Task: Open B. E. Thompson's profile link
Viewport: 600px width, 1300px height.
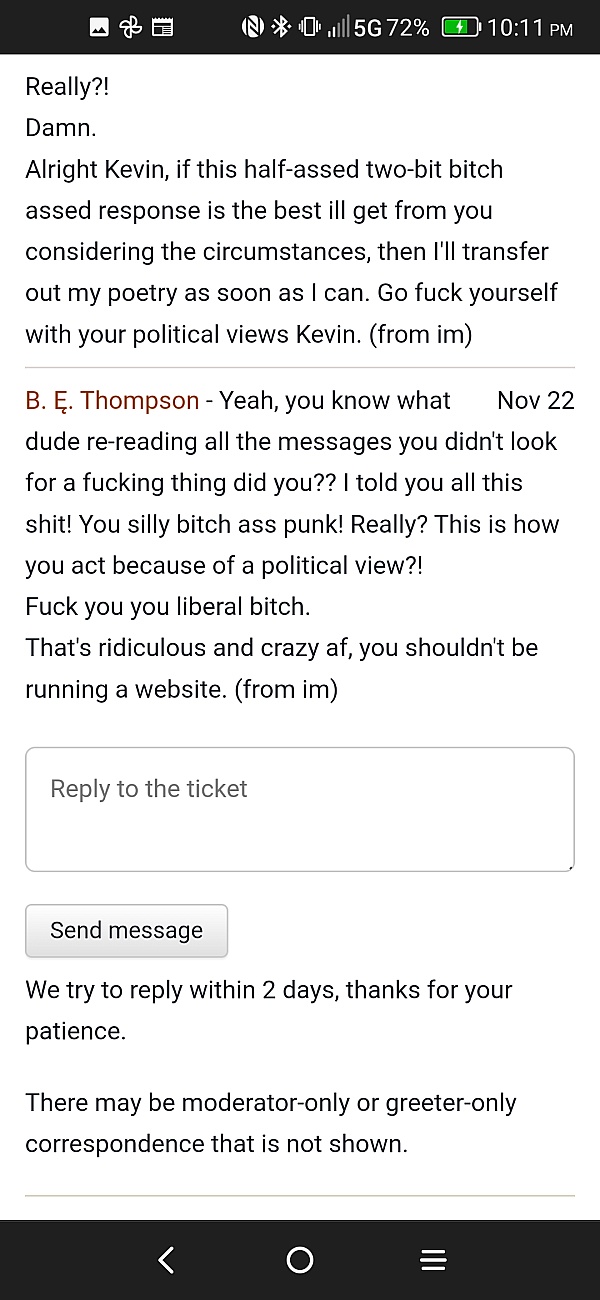Action: [112, 400]
